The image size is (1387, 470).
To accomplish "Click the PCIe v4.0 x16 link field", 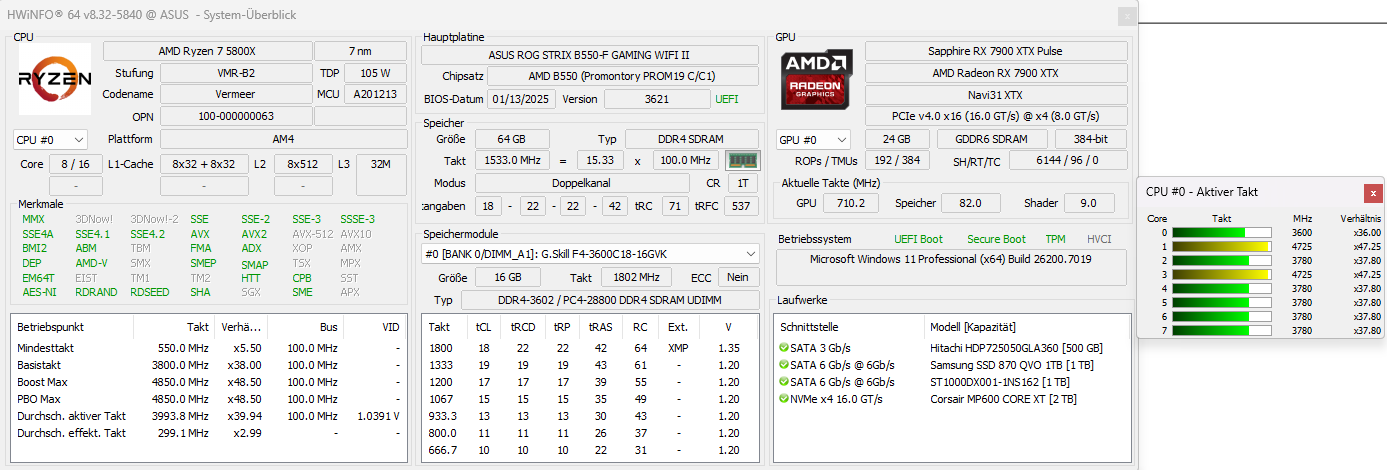I will (x=995, y=116).
